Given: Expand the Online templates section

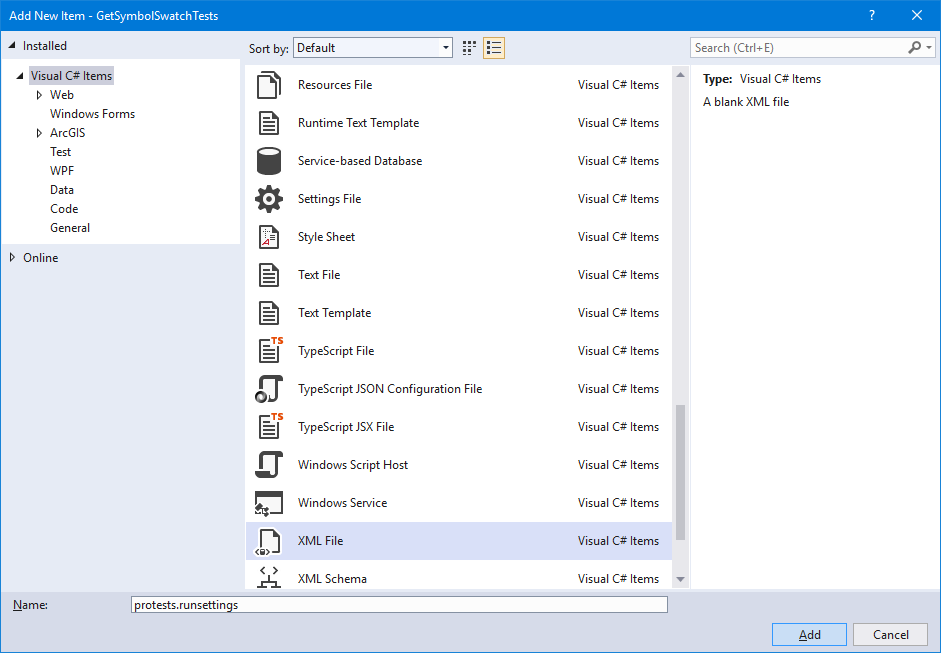Looking at the screenshot, I should (x=12, y=257).
